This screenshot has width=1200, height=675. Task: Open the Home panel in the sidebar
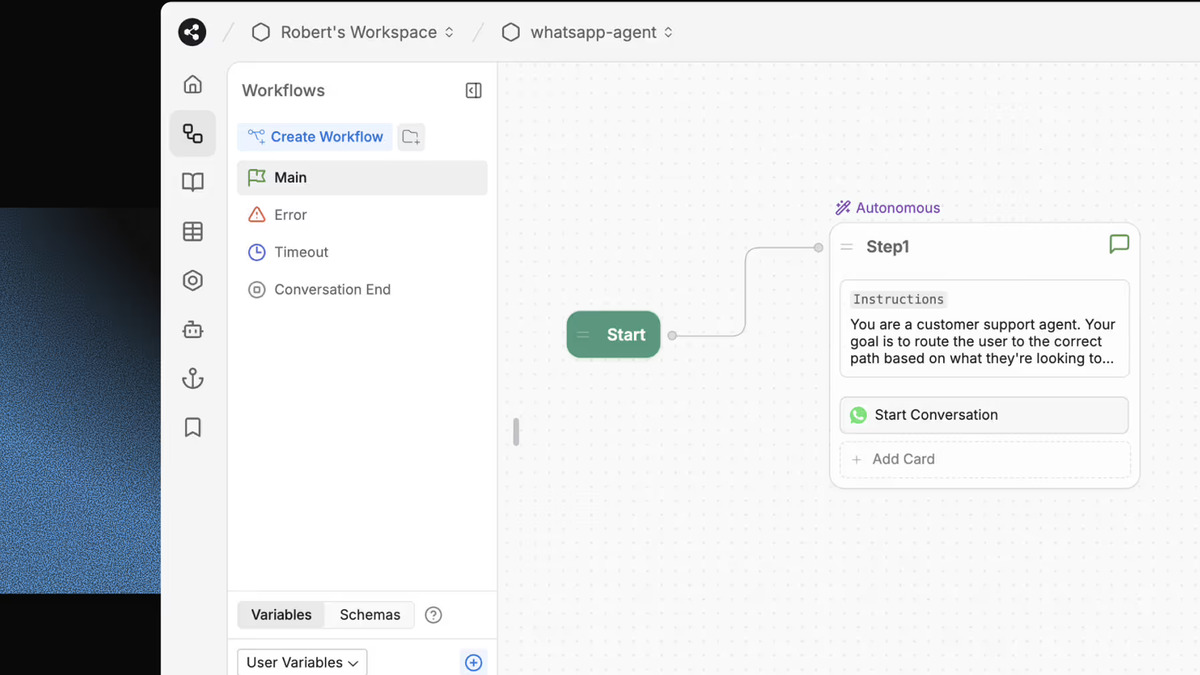(192, 84)
